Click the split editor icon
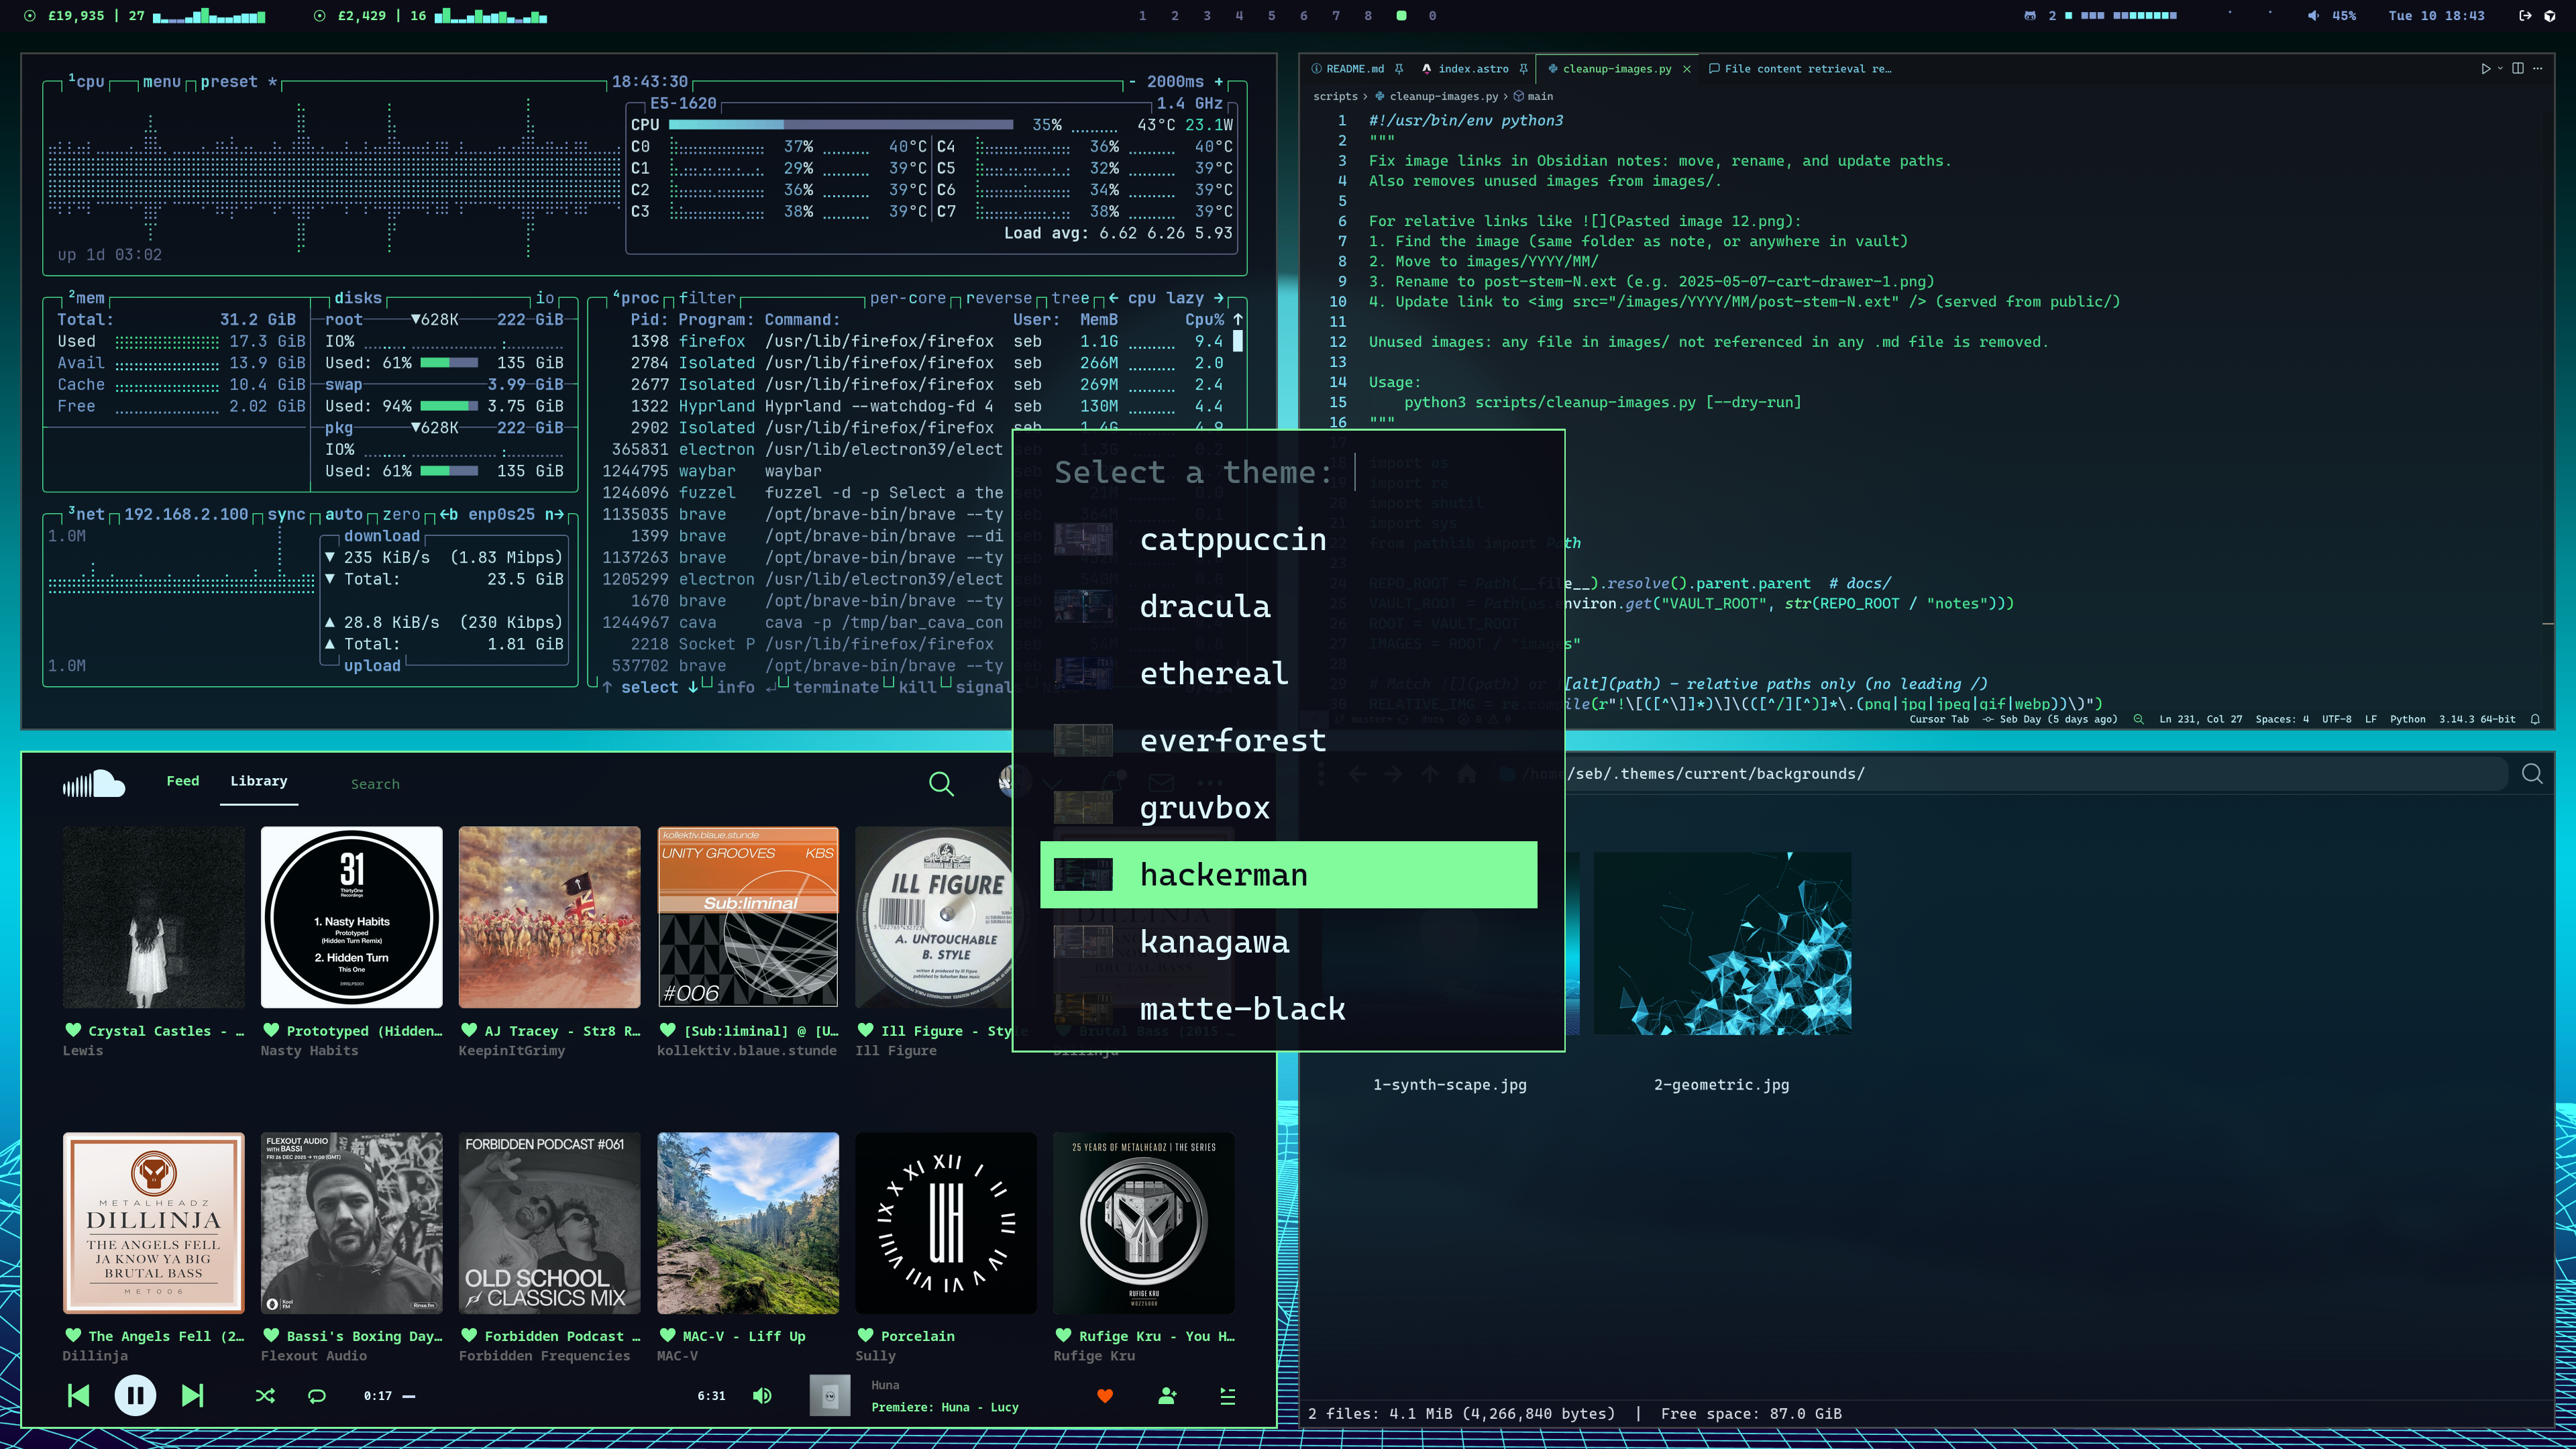Viewport: 2576px width, 1449px height. tap(2518, 68)
